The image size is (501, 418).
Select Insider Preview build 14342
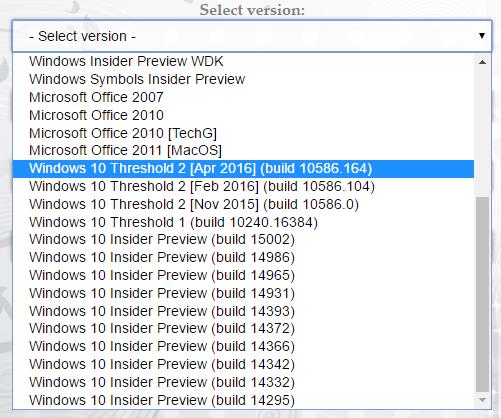tap(243, 364)
